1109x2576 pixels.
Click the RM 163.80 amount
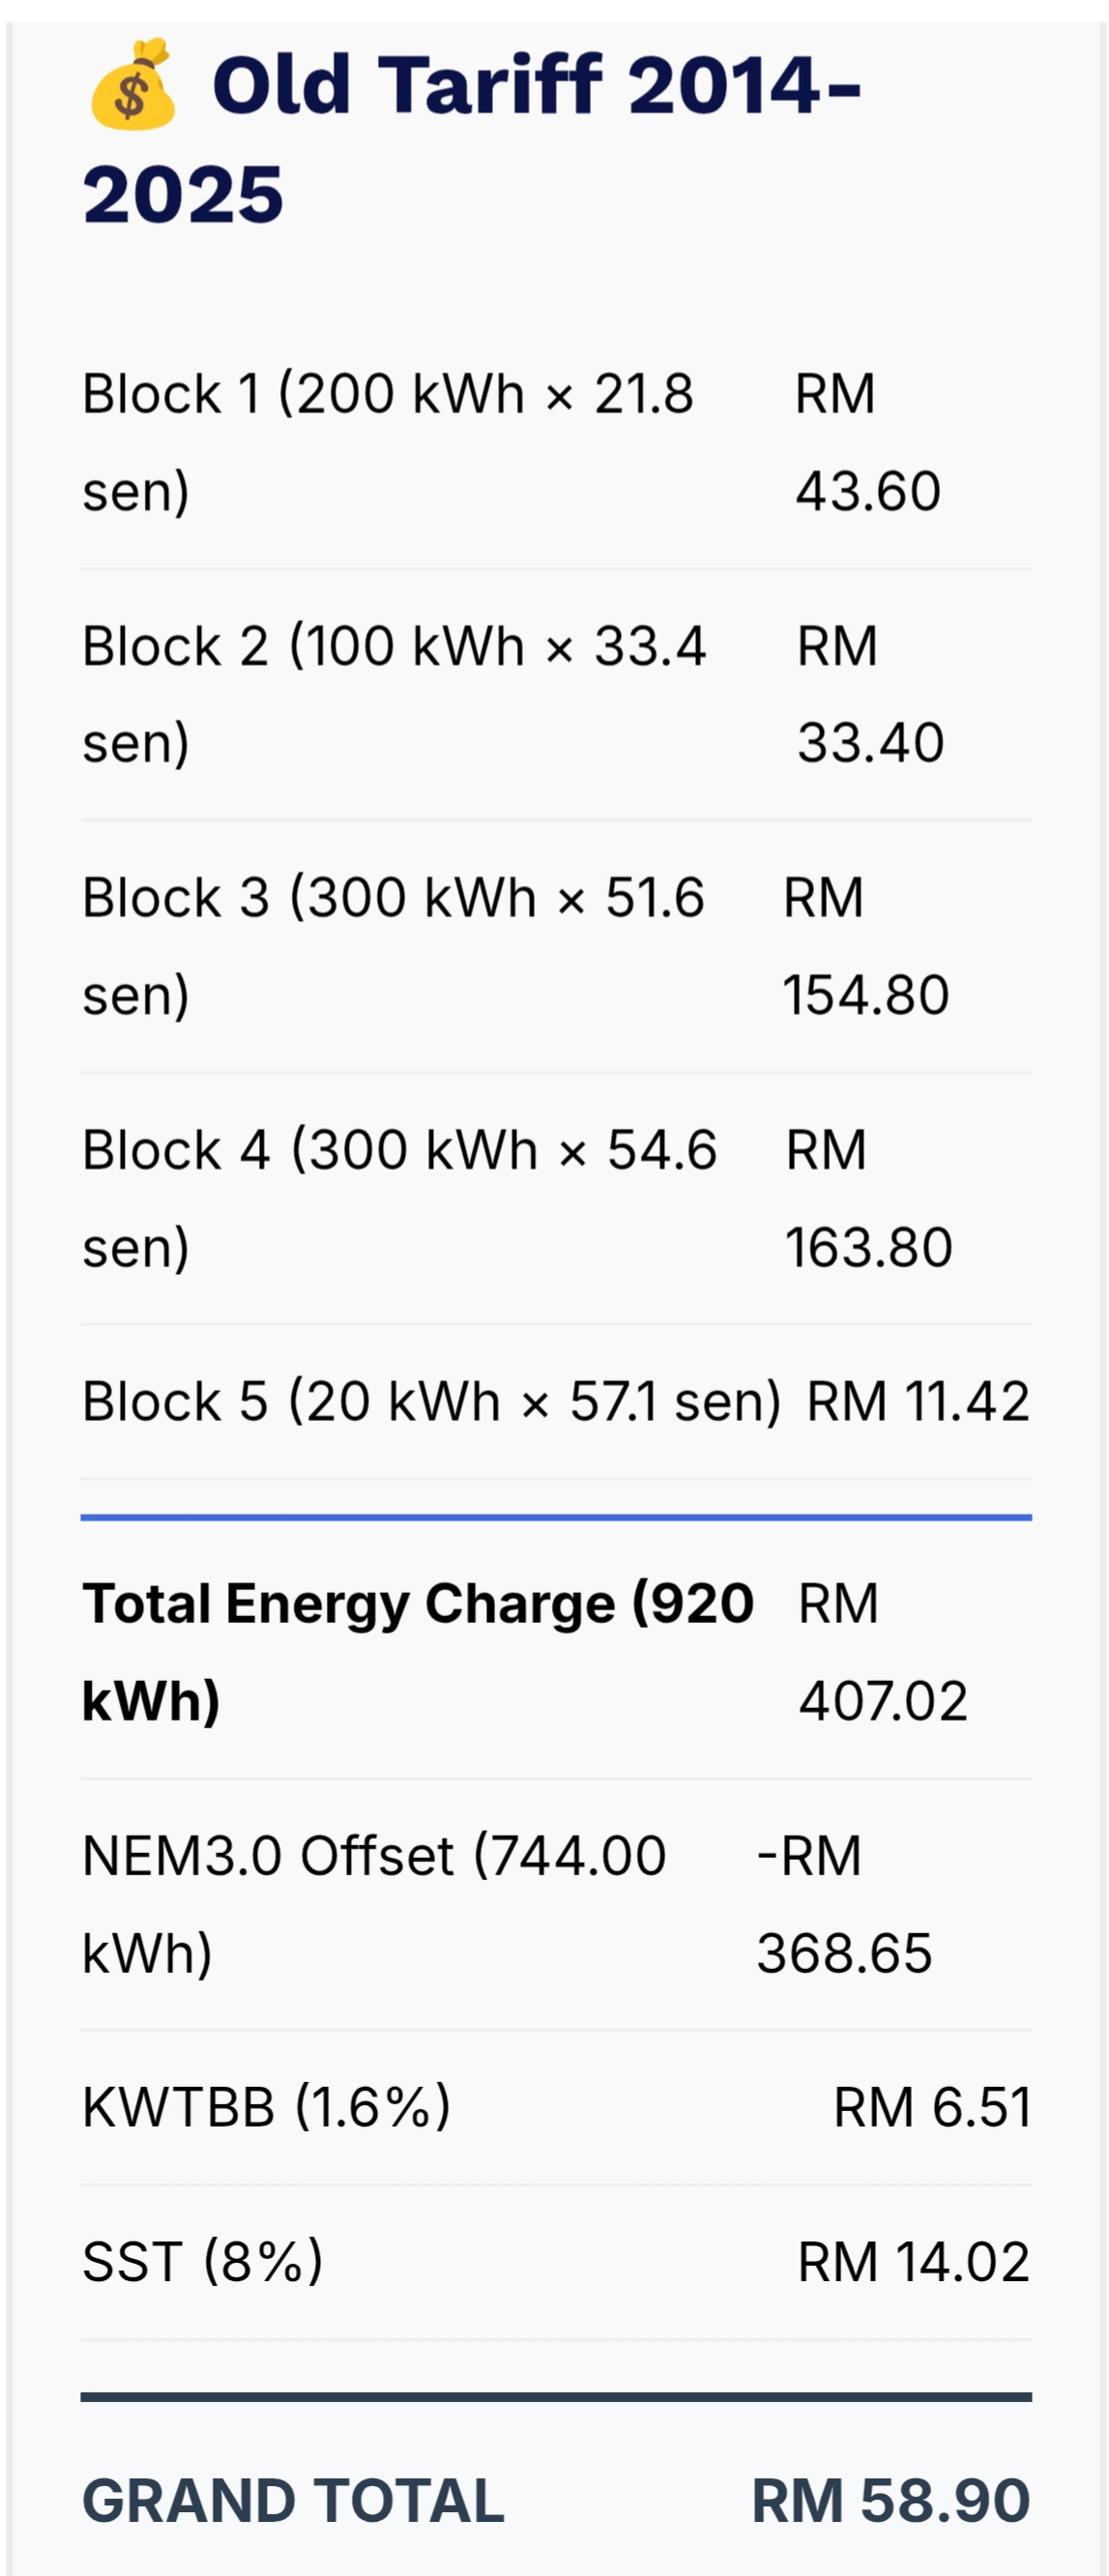868,1197
